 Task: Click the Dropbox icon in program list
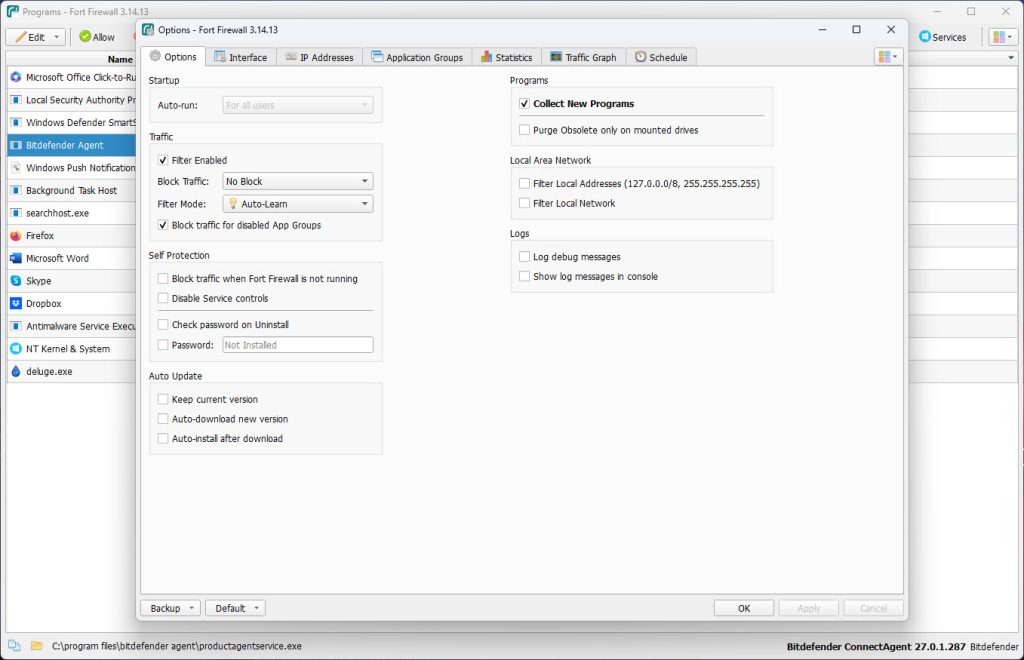16,304
